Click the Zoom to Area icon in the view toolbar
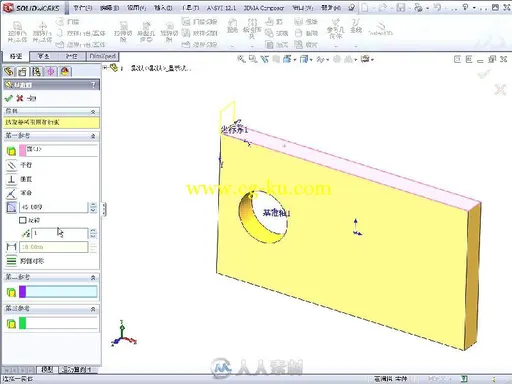Viewport: 512px width, 384px height. [253, 59]
